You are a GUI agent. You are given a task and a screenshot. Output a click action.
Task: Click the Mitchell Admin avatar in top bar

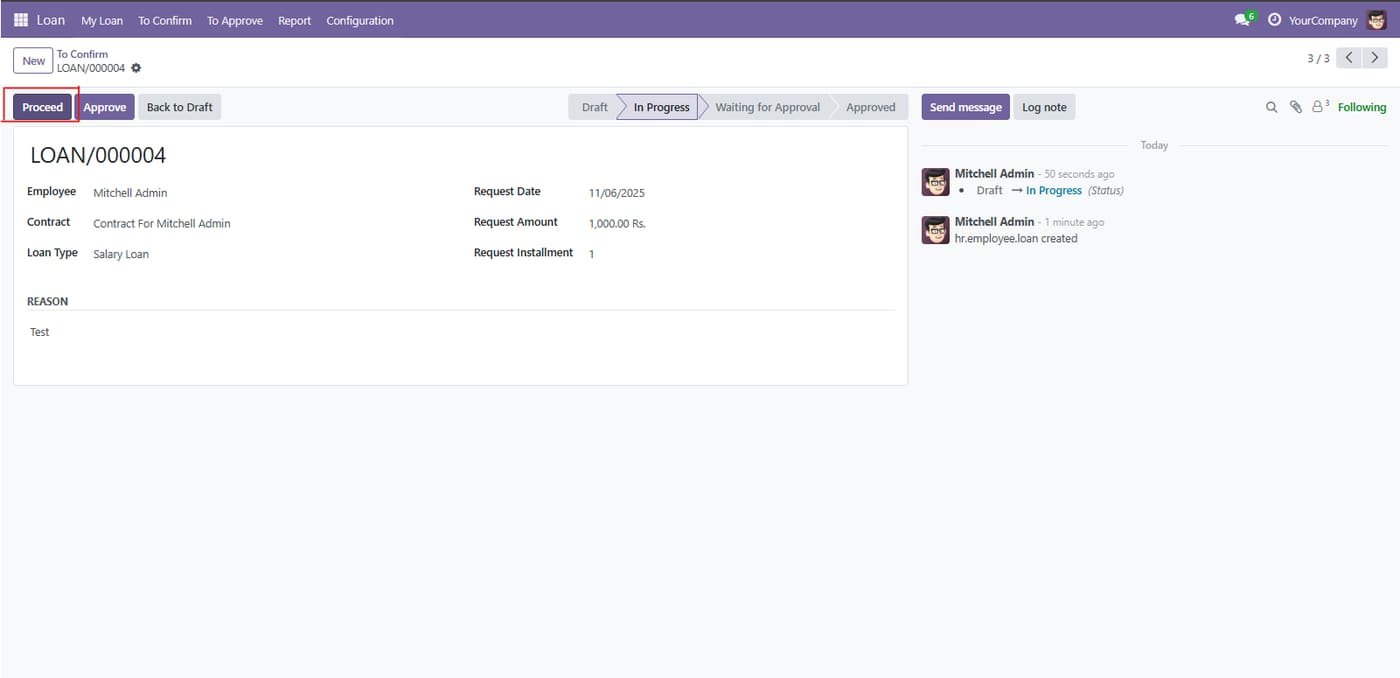1377,20
